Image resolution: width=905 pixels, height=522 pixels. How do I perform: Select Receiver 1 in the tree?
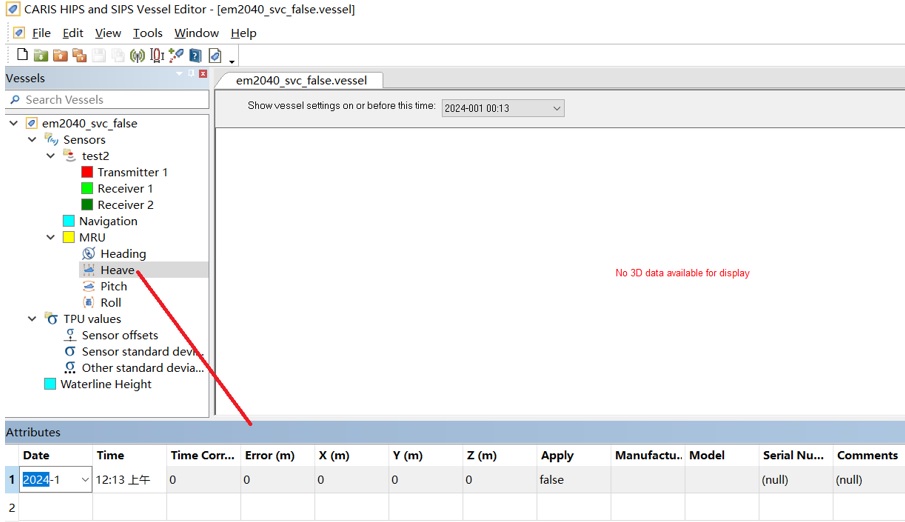coord(125,188)
